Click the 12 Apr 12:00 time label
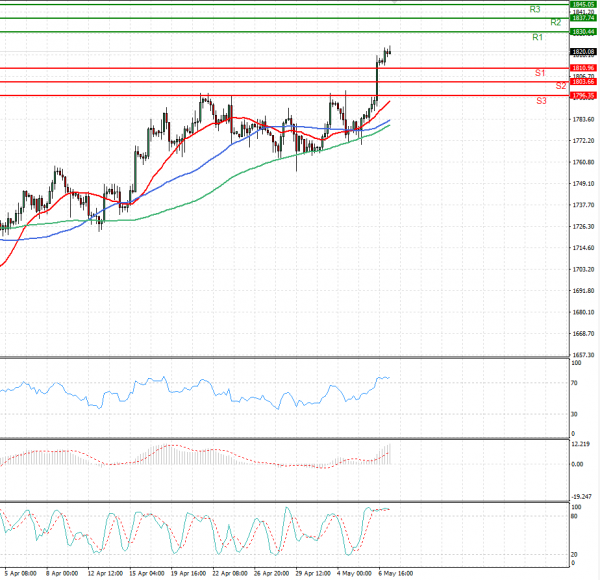600x580 pixels. [105, 573]
